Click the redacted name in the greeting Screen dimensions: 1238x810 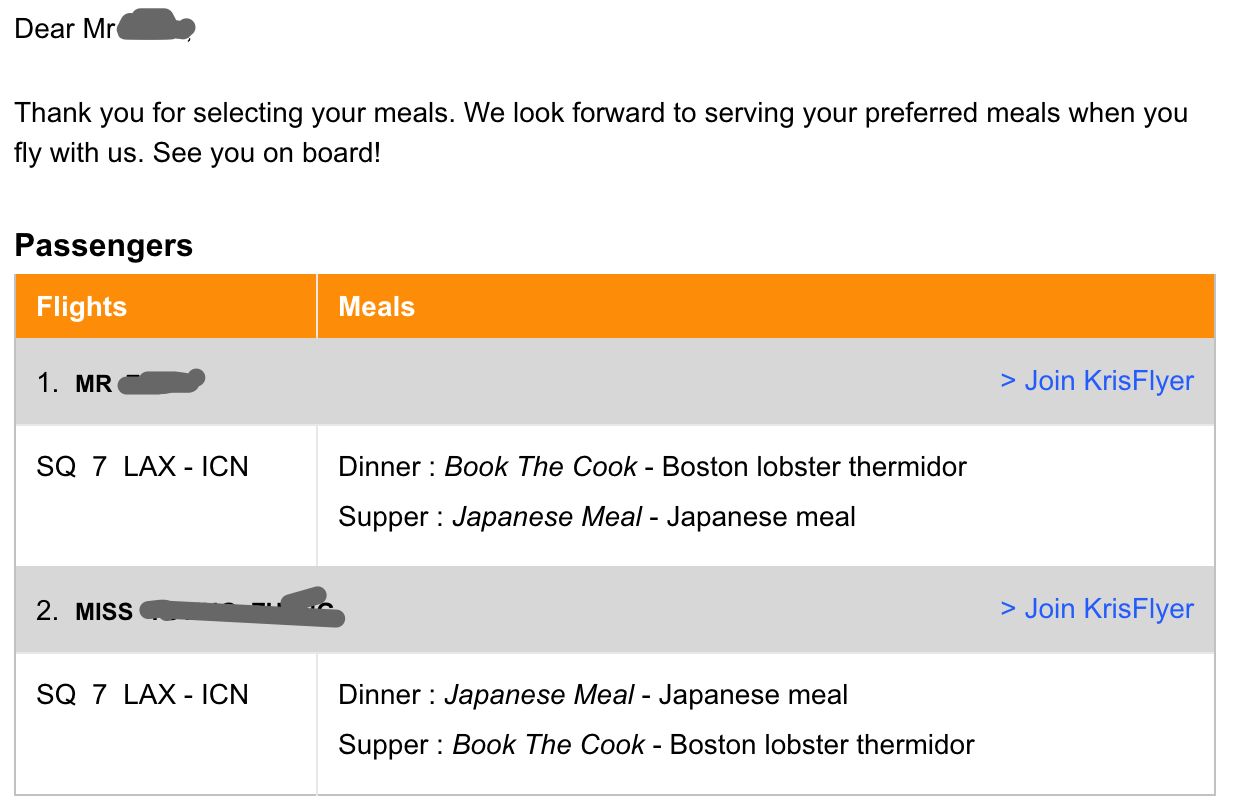(155, 28)
